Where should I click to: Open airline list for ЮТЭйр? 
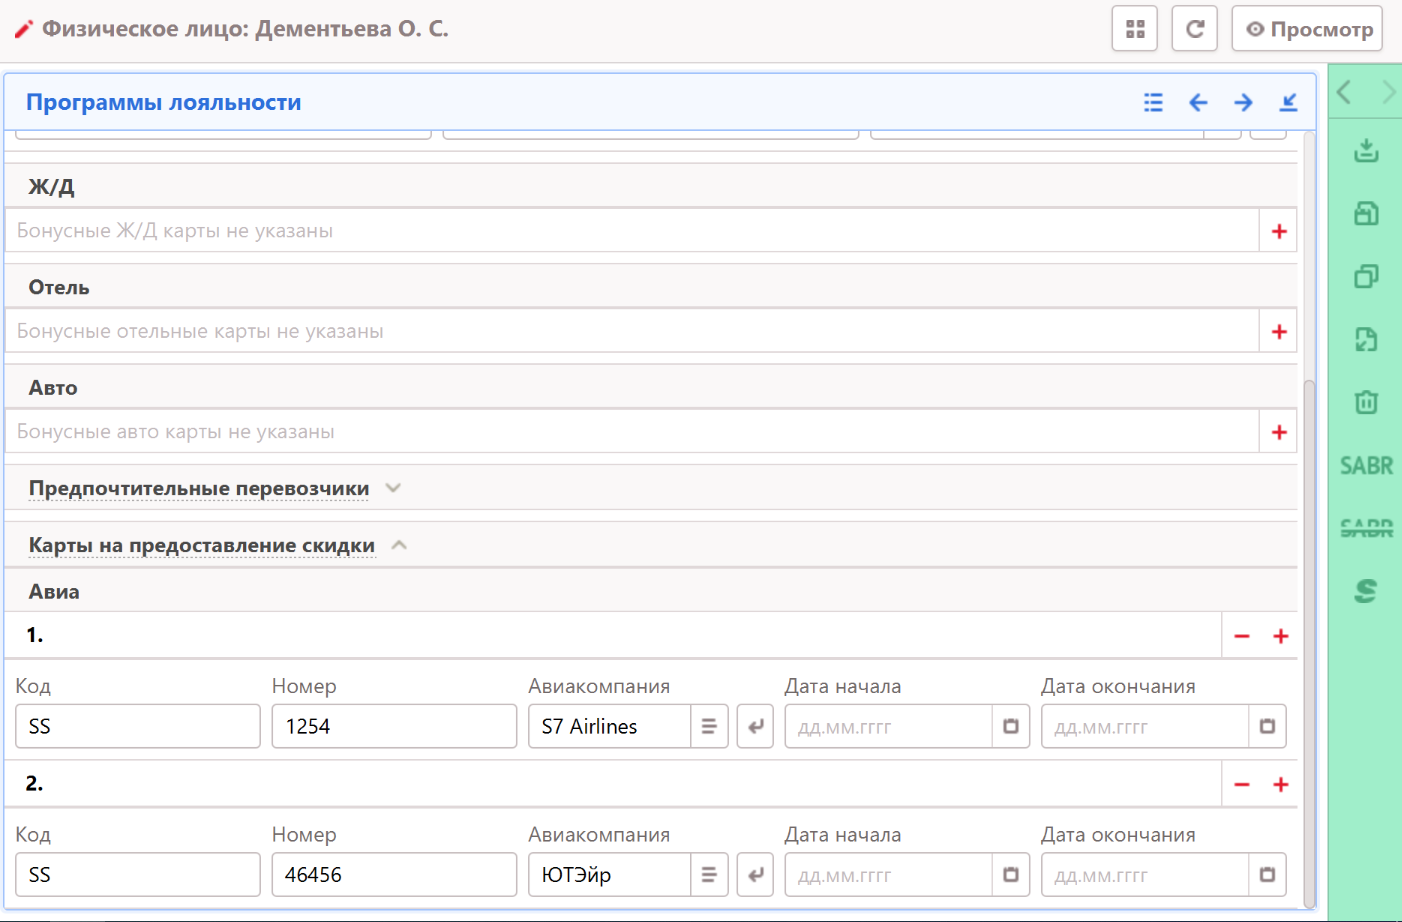[708, 875]
